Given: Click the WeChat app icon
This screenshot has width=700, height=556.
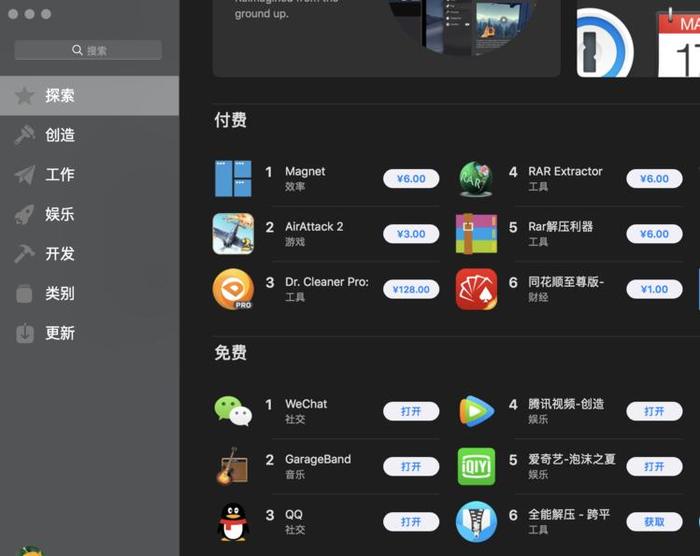Looking at the screenshot, I should pyautogui.click(x=233, y=411).
